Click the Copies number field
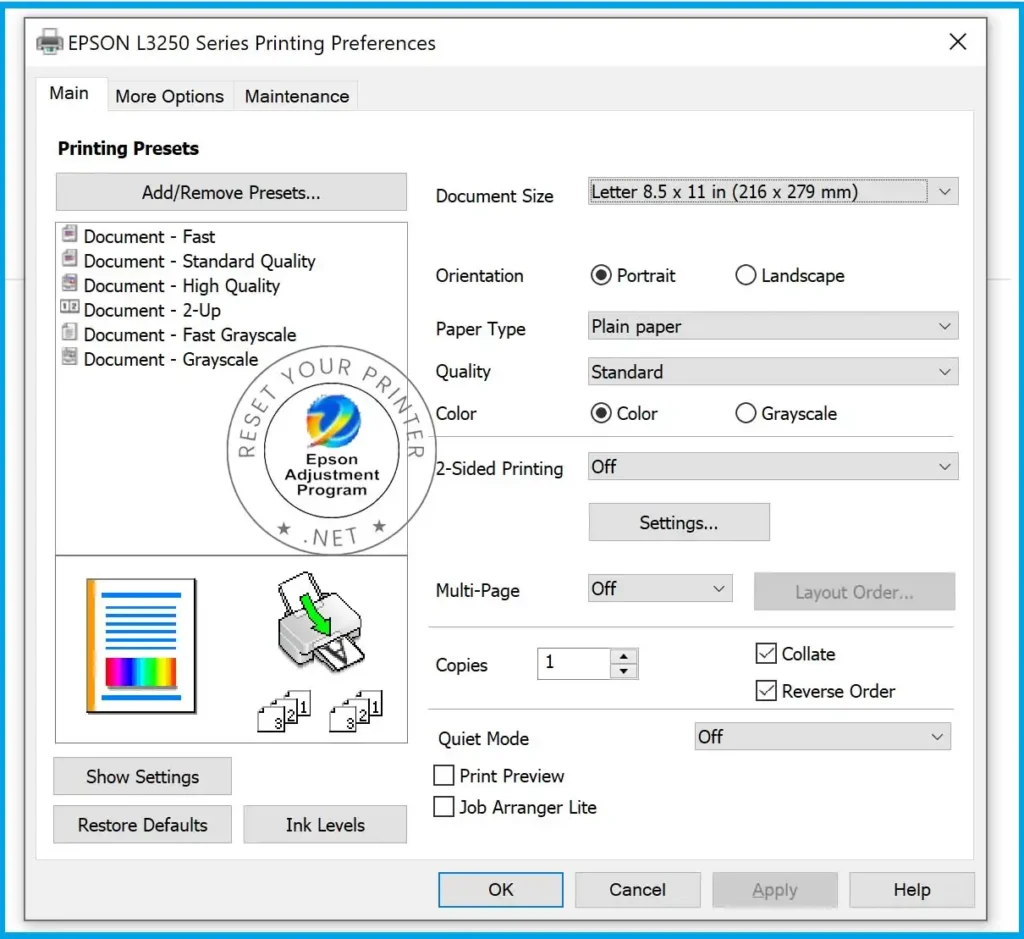1024x939 pixels. 574,663
